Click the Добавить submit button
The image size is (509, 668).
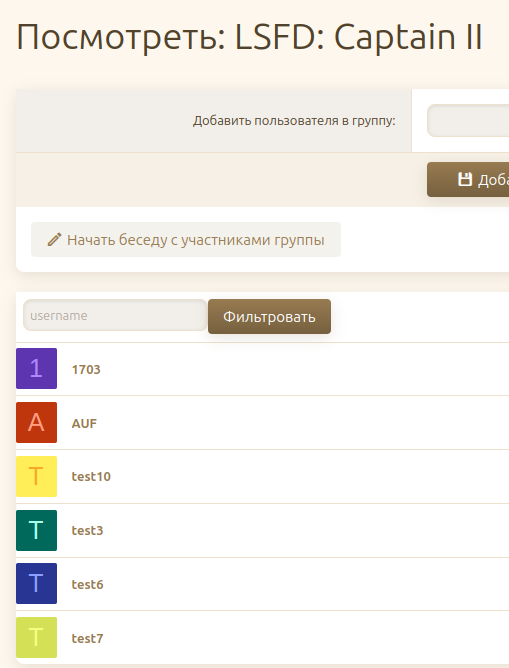[x=468, y=179]
